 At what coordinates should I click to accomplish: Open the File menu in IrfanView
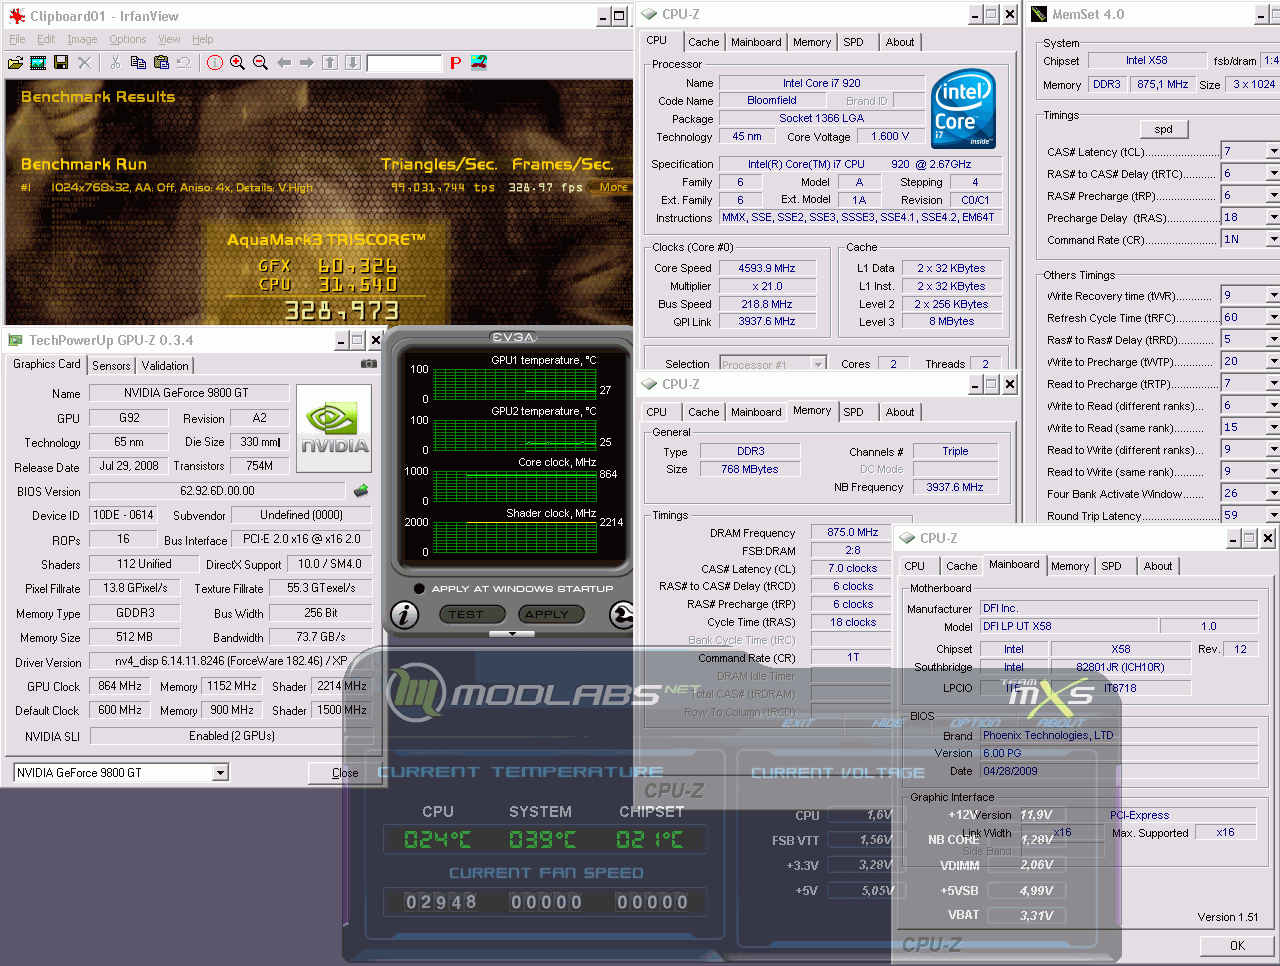tap(17, 39)
